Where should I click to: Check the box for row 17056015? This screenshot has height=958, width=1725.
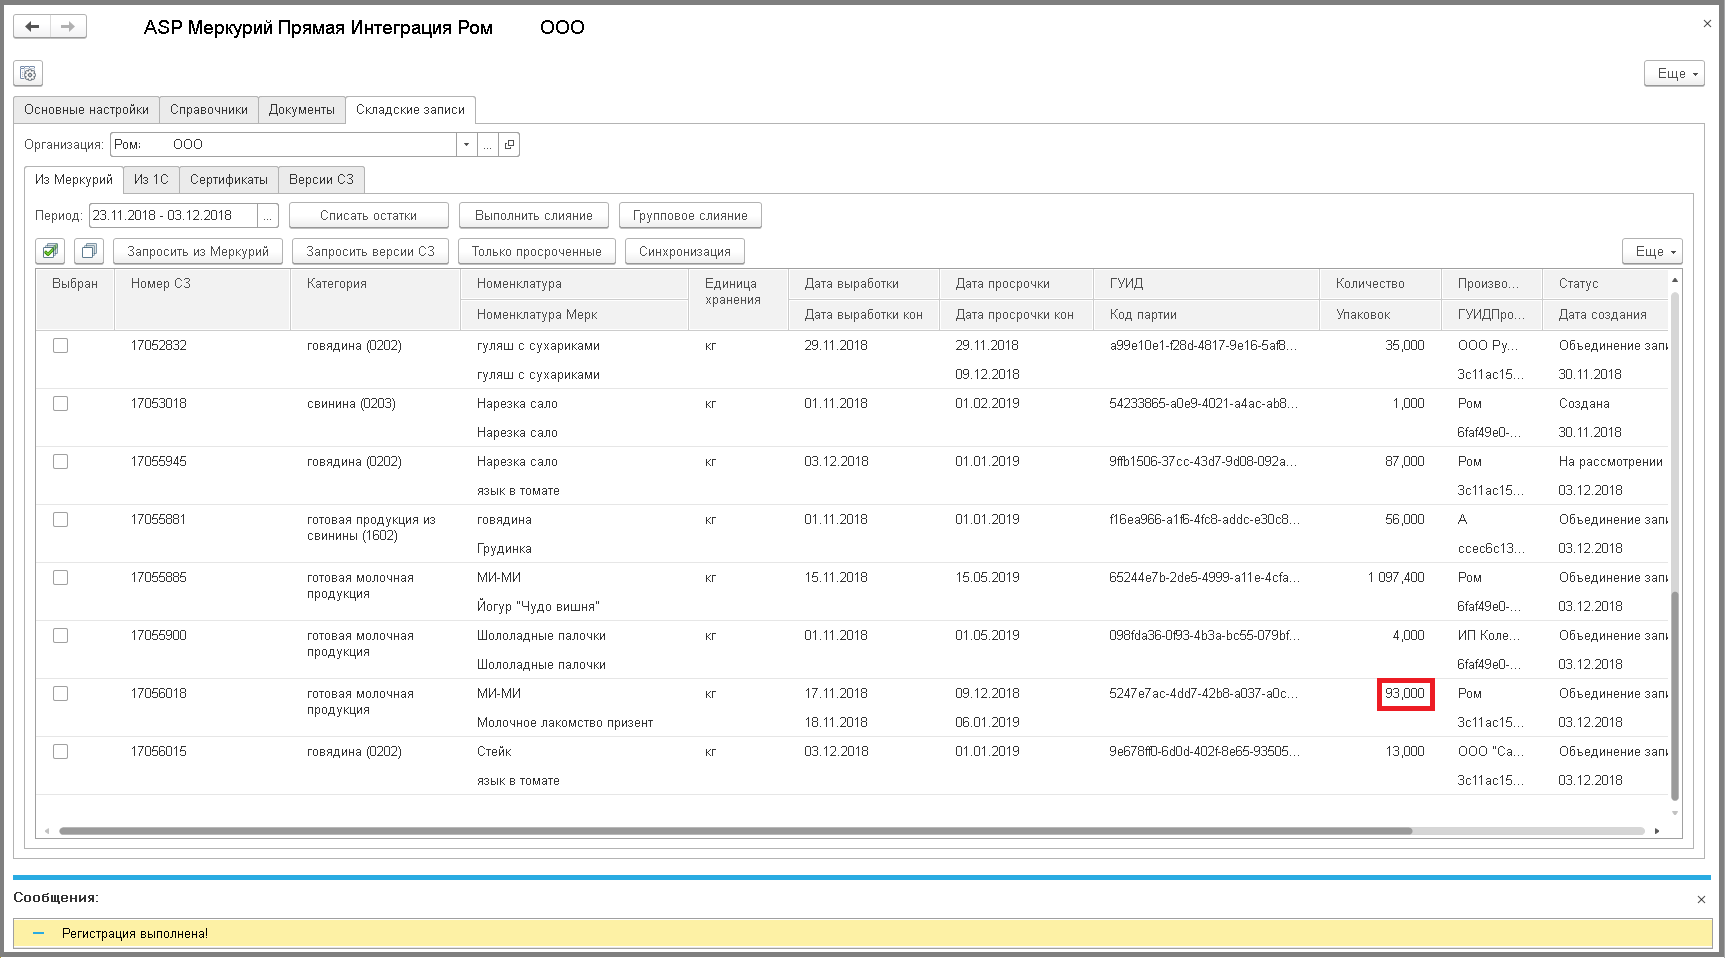pos(61,751)
